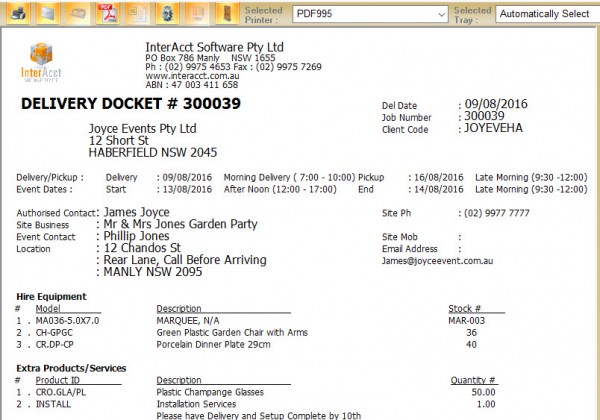This screenshot has width=600, height=420.
Task: Click the ABN : 47 003 411 658 line
Action: [x=192, y=85]
